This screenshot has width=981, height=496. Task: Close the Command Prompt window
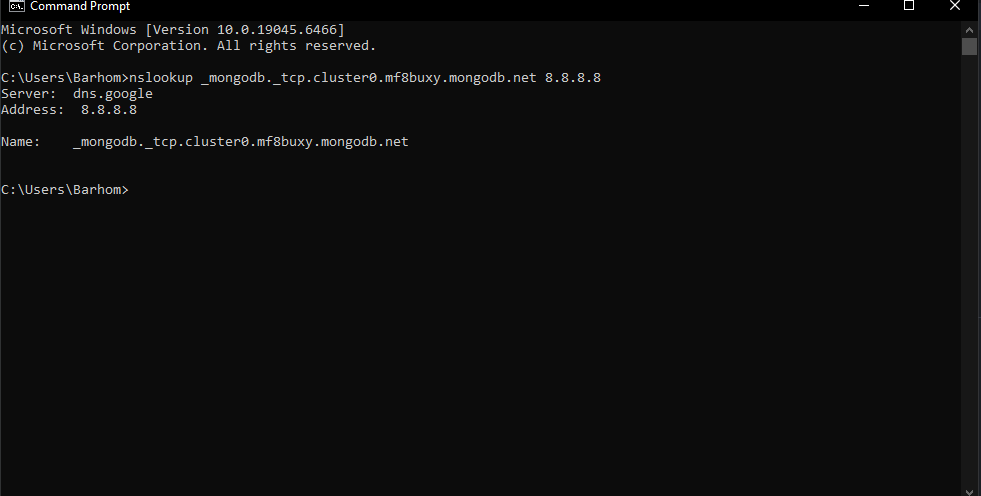pyautogui.click(x=954, y=6)
